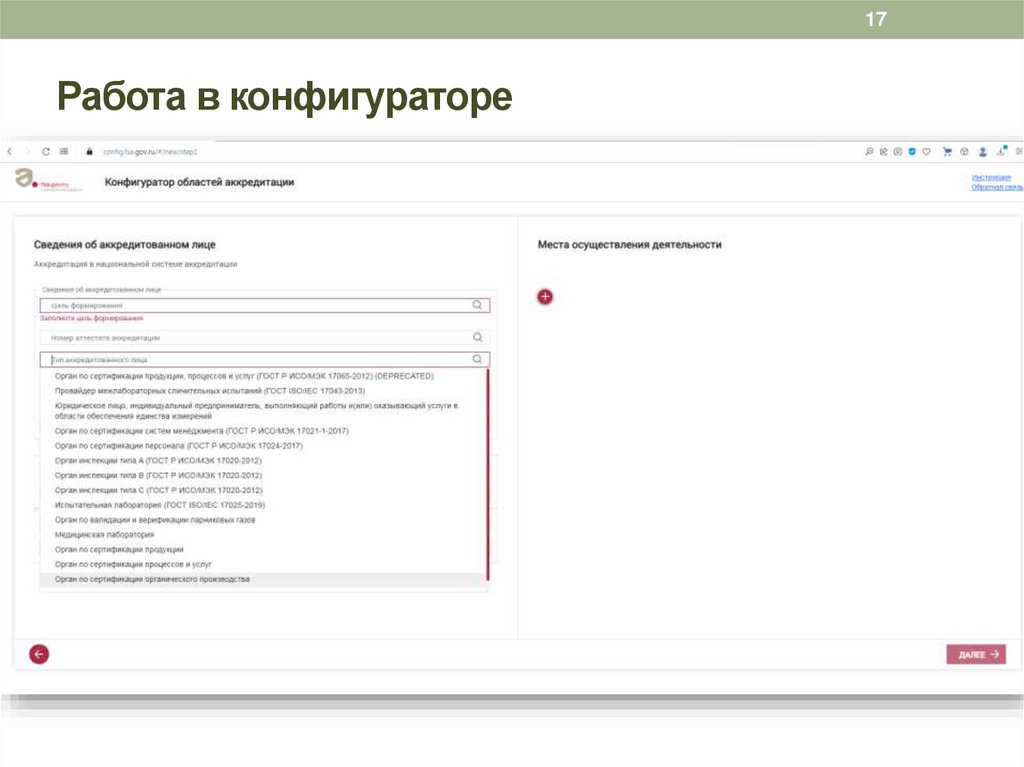
Task: Click the page reload icon
Action: coord(46,151)
